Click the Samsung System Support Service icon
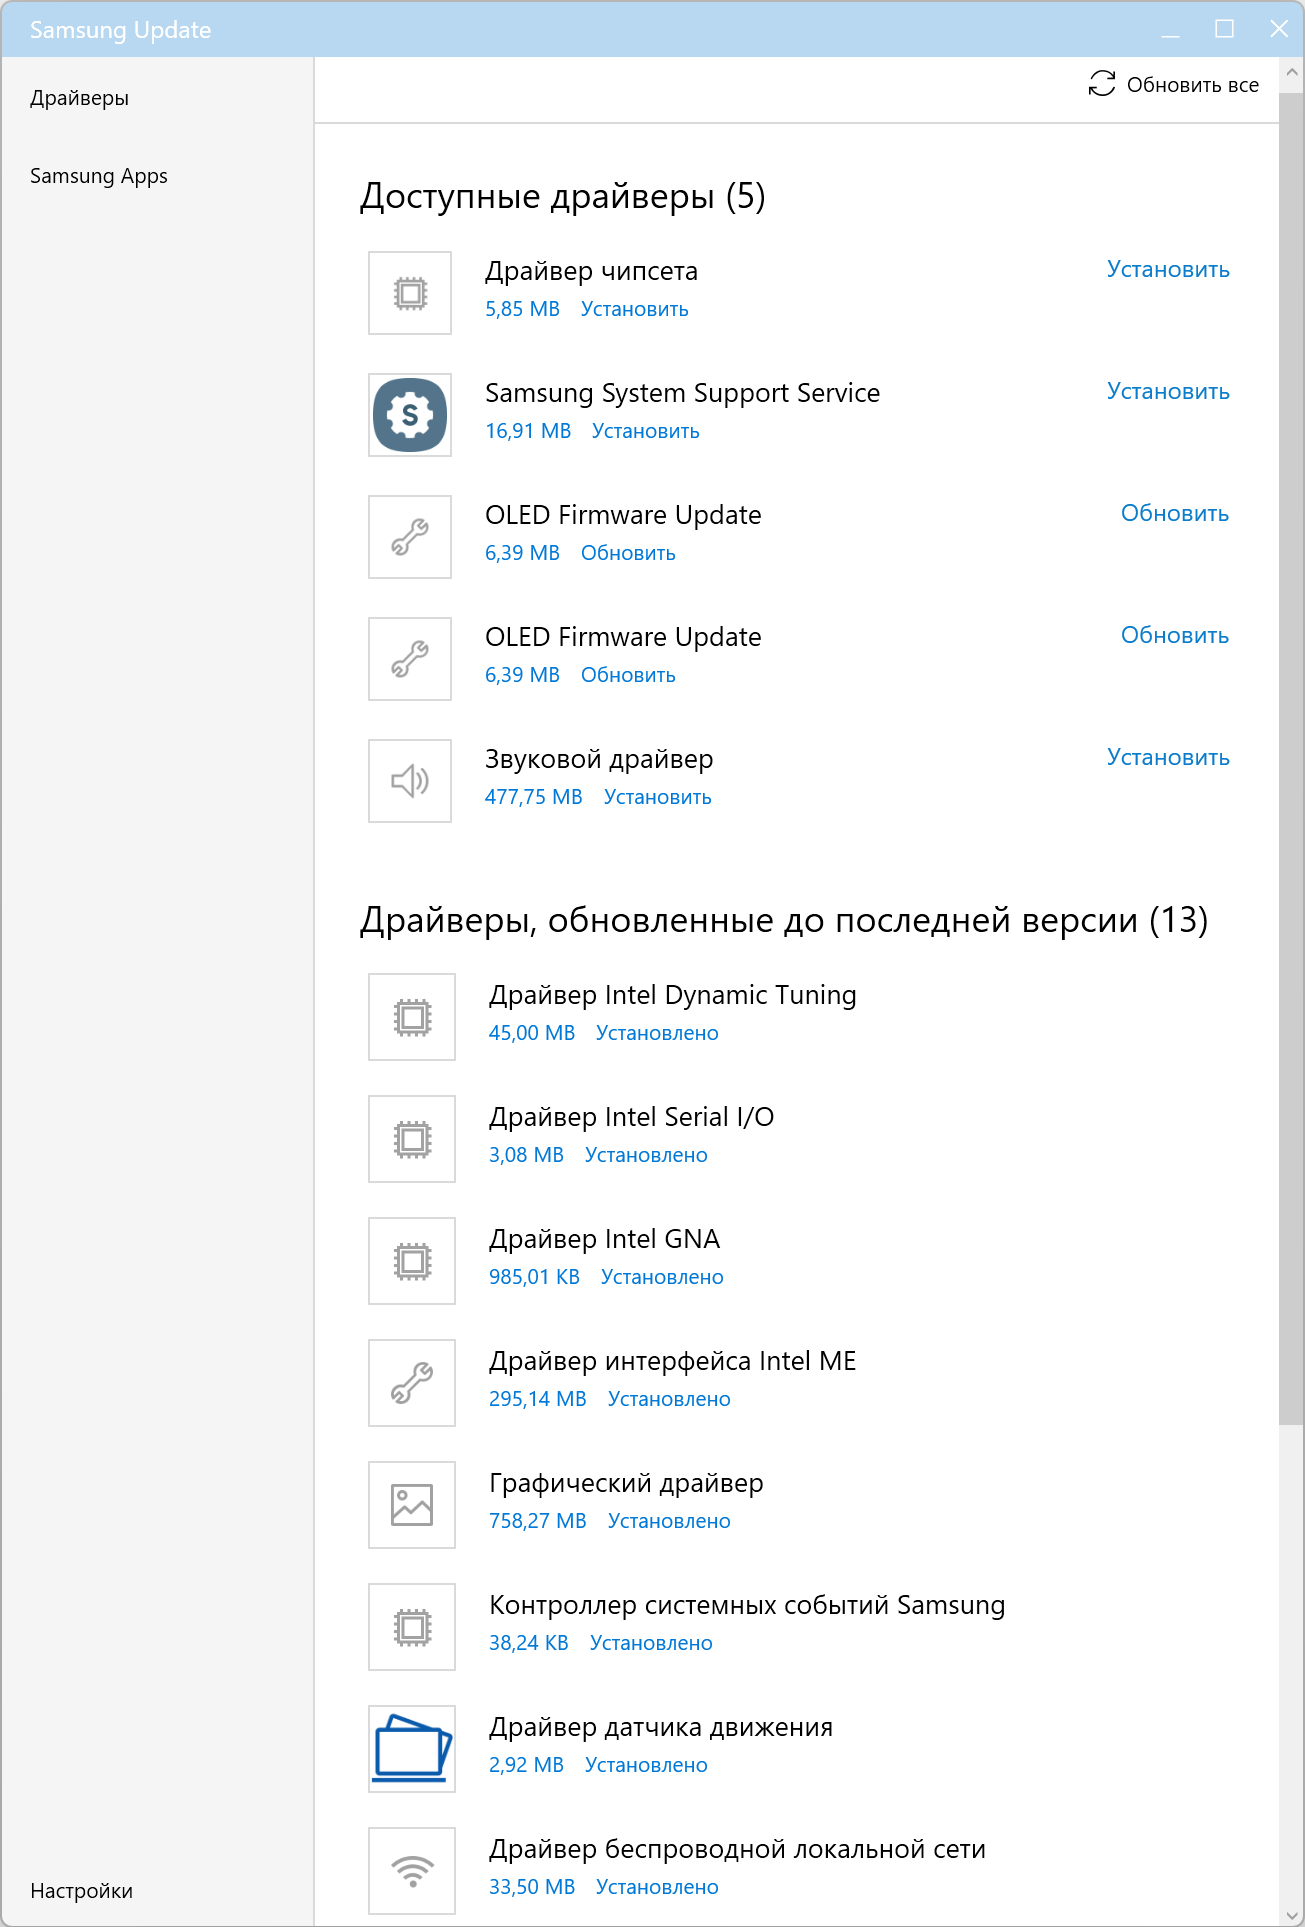This screenshot has height=1927, width=1305. click(x=410, y=415)
